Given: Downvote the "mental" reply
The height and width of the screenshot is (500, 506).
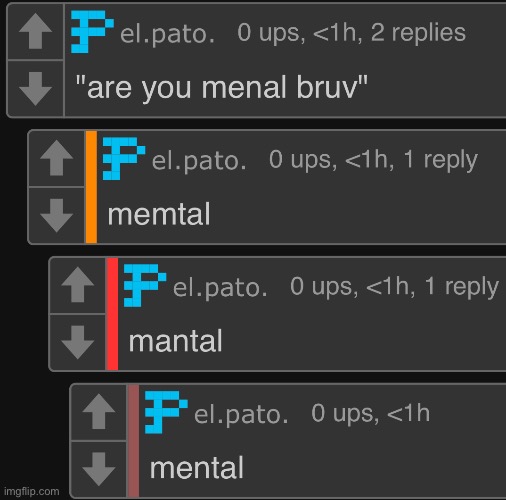Looking at the screenshot, I should point(99,469).
